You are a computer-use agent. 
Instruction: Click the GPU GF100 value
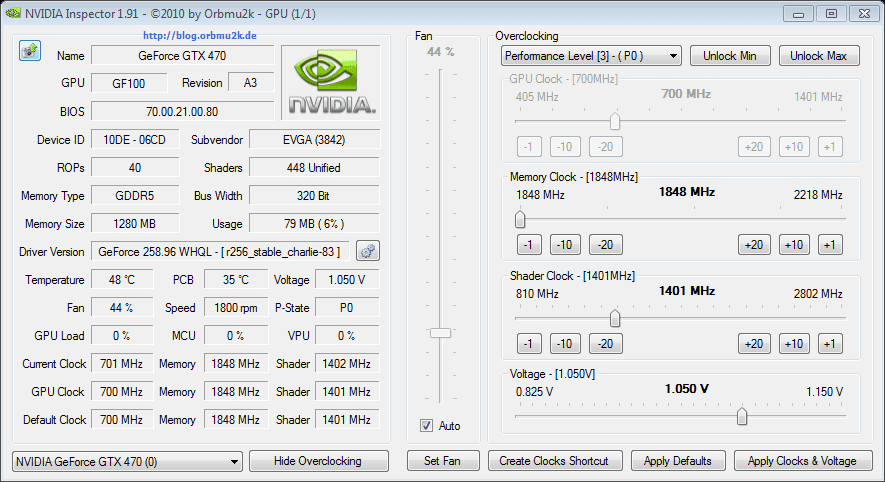click(x=129, y=83)
